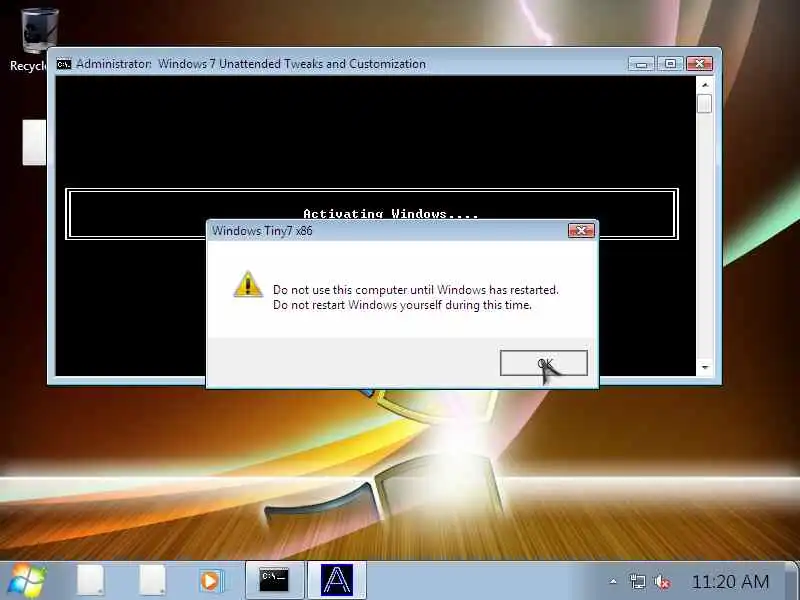Click the blank white desktop icon below Recycle Bin
This screenshot has width=800, height=600.
[x=34, y=142]
